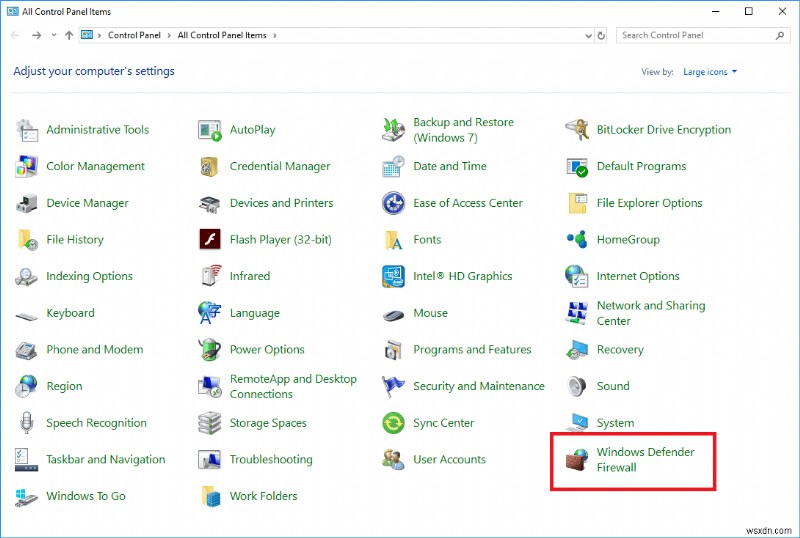Click the Ease of Access Center icon
The image size is (800, 538).
393,203
